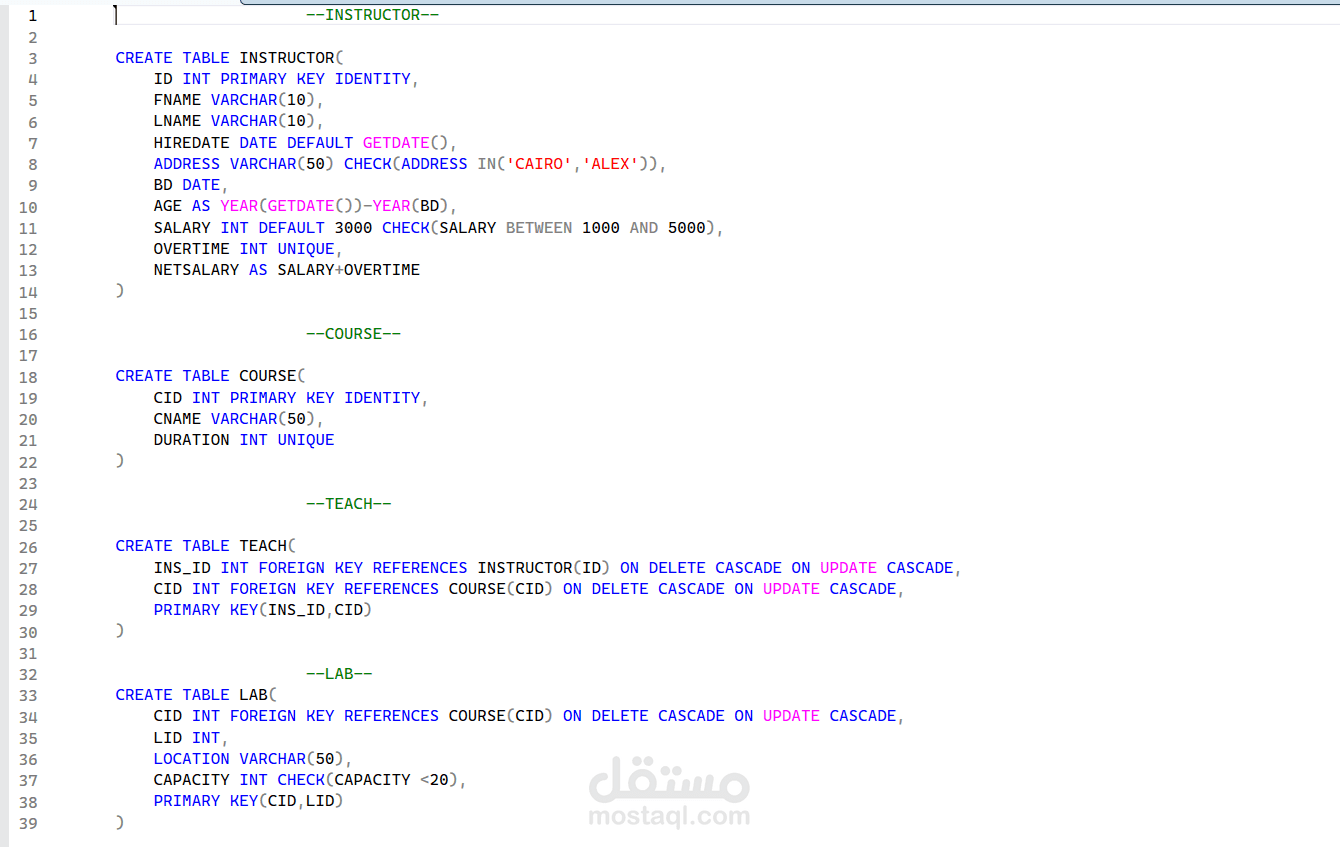Click the PRIMARY KEY(CID,LID) definition
Image resolution: width=1340 pixels, height=847 pixels.
[x=248, y=800]
